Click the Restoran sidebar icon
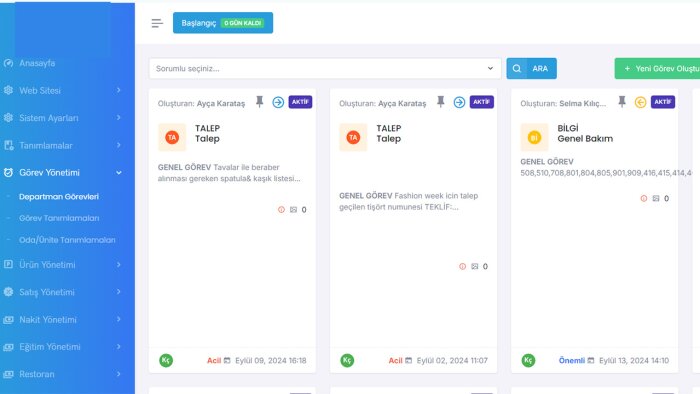 click(x=8, y=374)
